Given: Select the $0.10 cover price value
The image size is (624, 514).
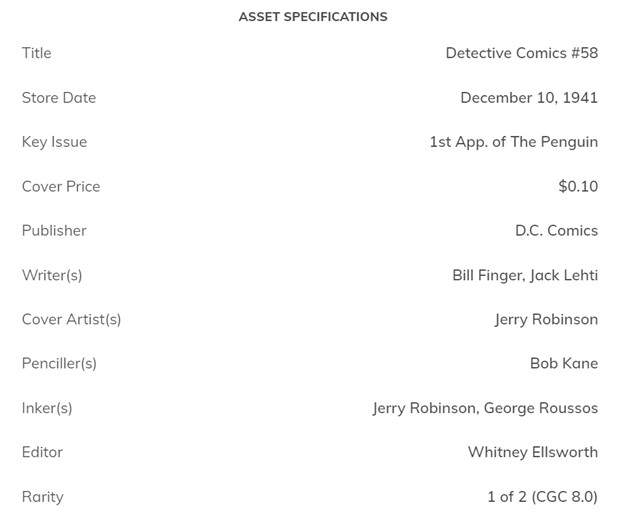Looking at the screenshot, I should (578, 186).
